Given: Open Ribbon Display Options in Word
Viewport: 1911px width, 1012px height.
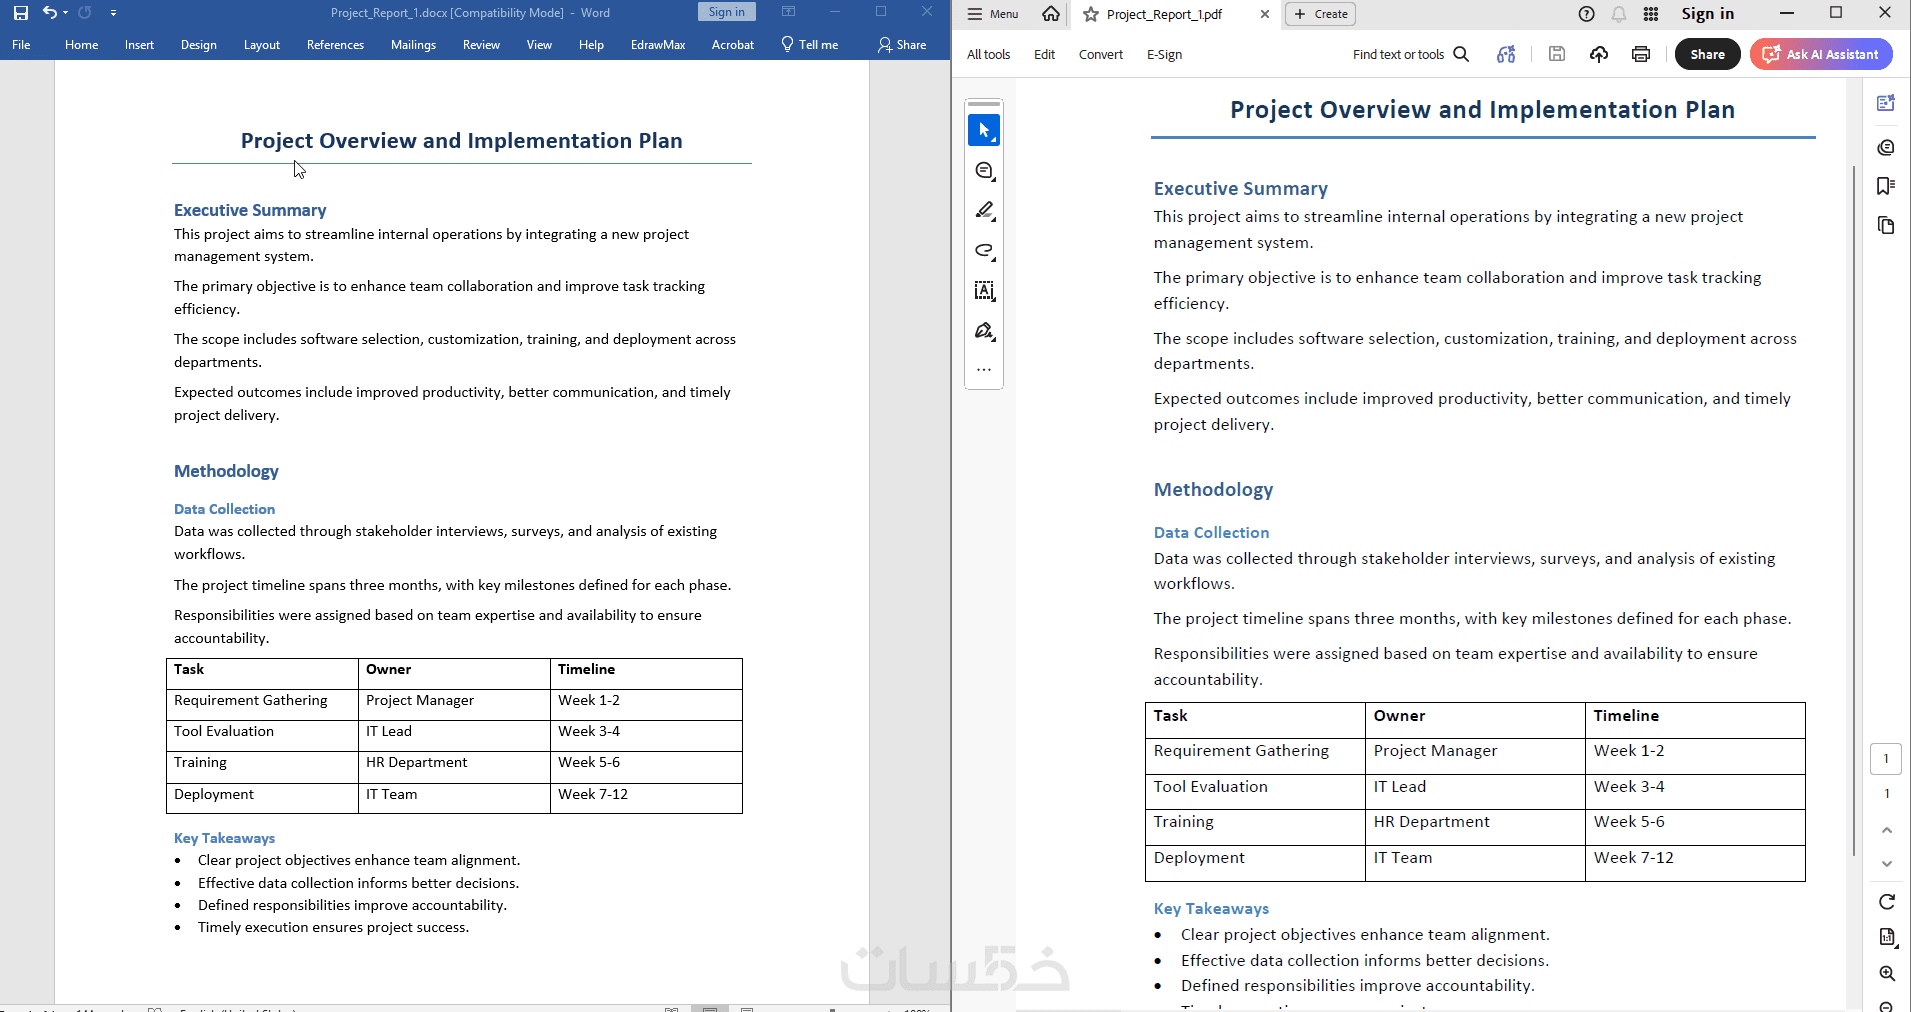Looking at the screenshot, I should tap(788, 12).
